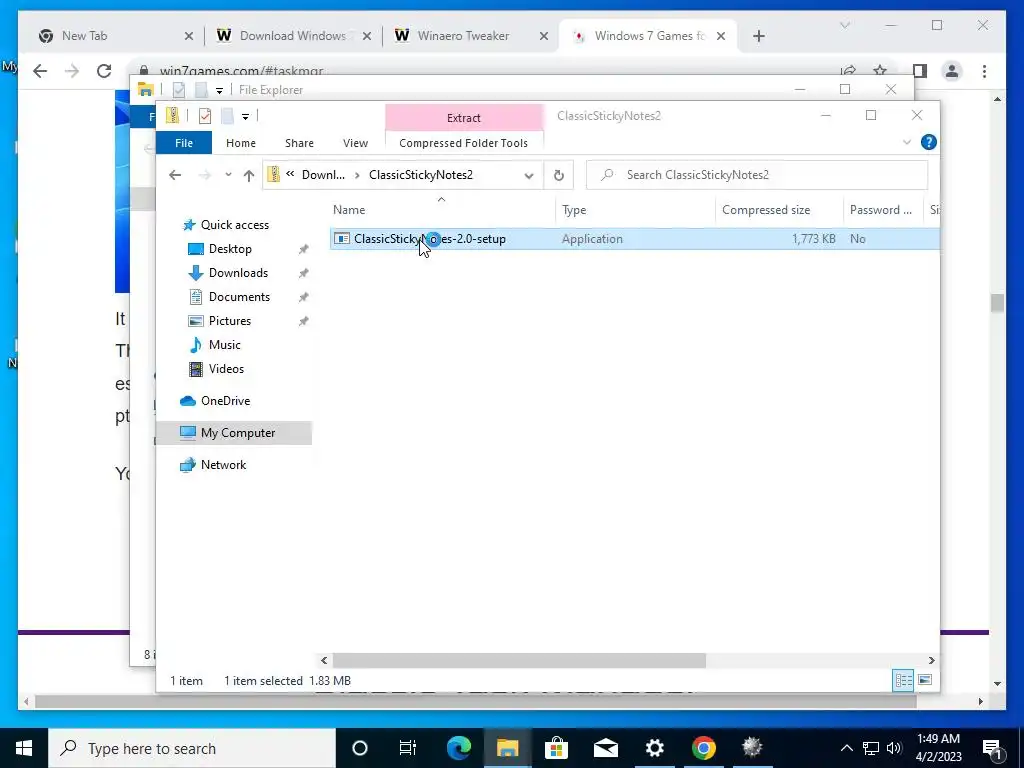Click the Extract contextual tab header
This screenshot has height=768, width=1024.
[x=464, y=118]
